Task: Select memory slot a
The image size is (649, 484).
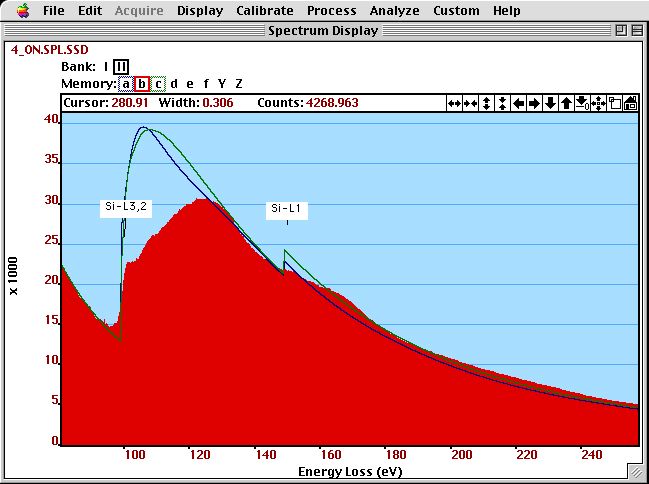Action: pos(126,84)
